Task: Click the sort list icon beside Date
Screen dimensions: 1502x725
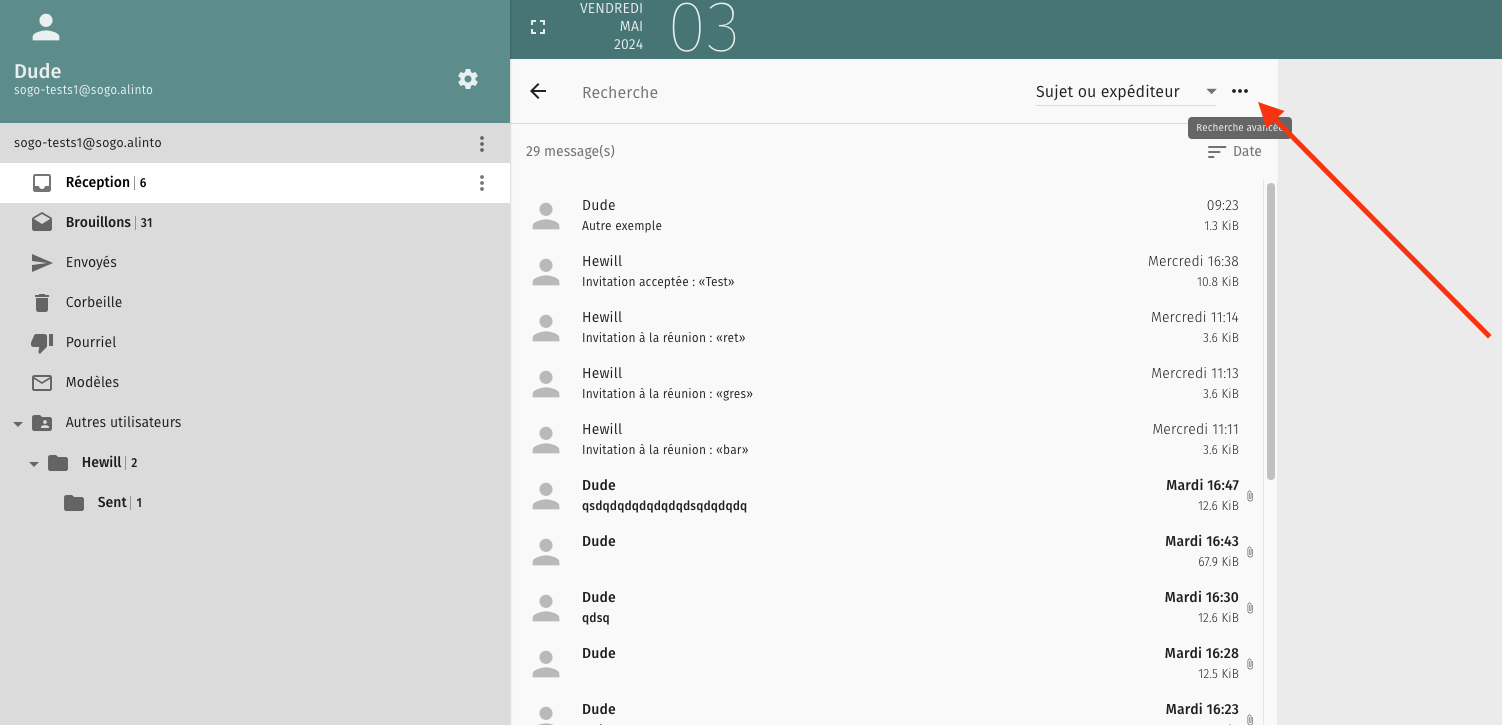Action: [1216, 152]
